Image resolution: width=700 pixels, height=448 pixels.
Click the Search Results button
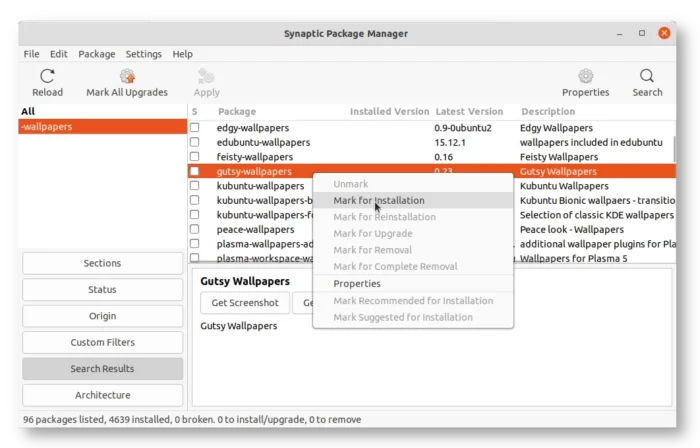click(102, 369)
